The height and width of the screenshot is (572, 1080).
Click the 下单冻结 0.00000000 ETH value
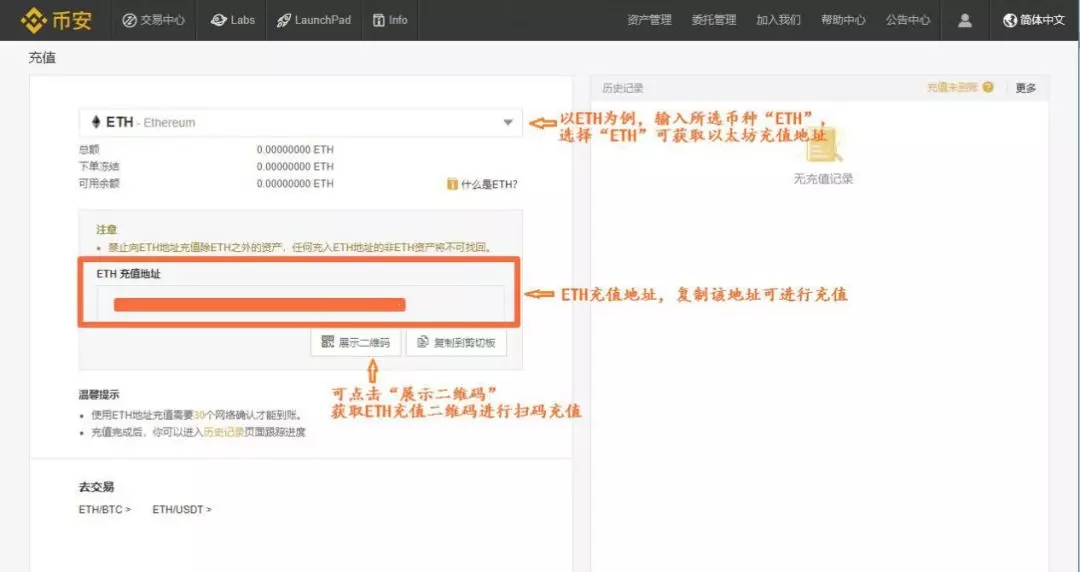[295, 167]
